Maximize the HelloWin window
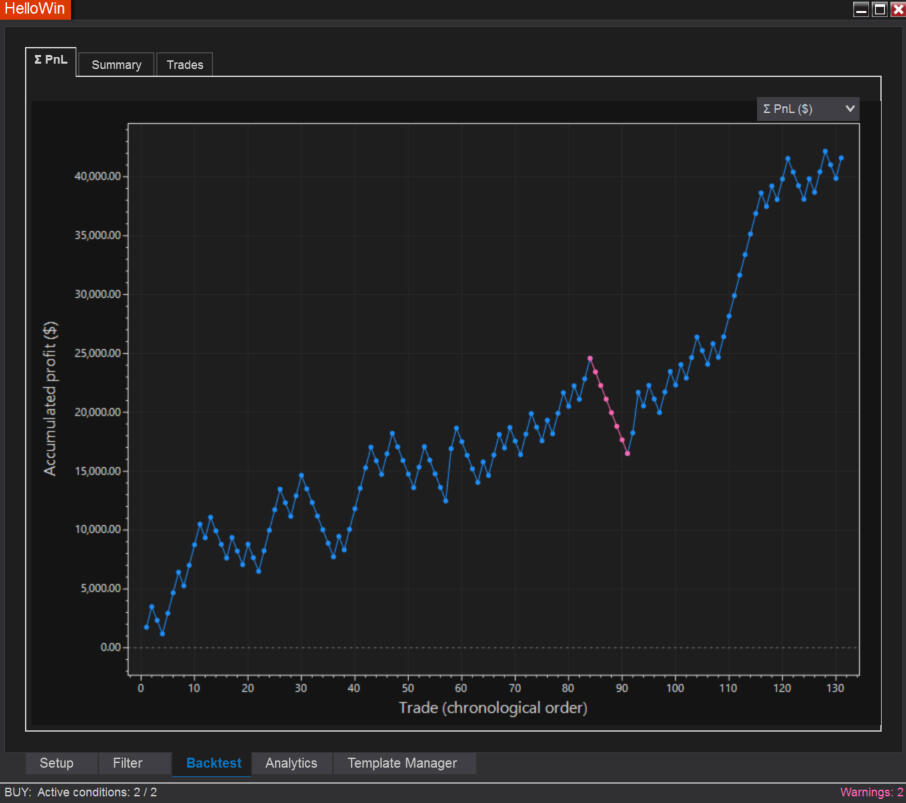The height and width of the screenshot is (803, 906). click(x=879, y=9)
